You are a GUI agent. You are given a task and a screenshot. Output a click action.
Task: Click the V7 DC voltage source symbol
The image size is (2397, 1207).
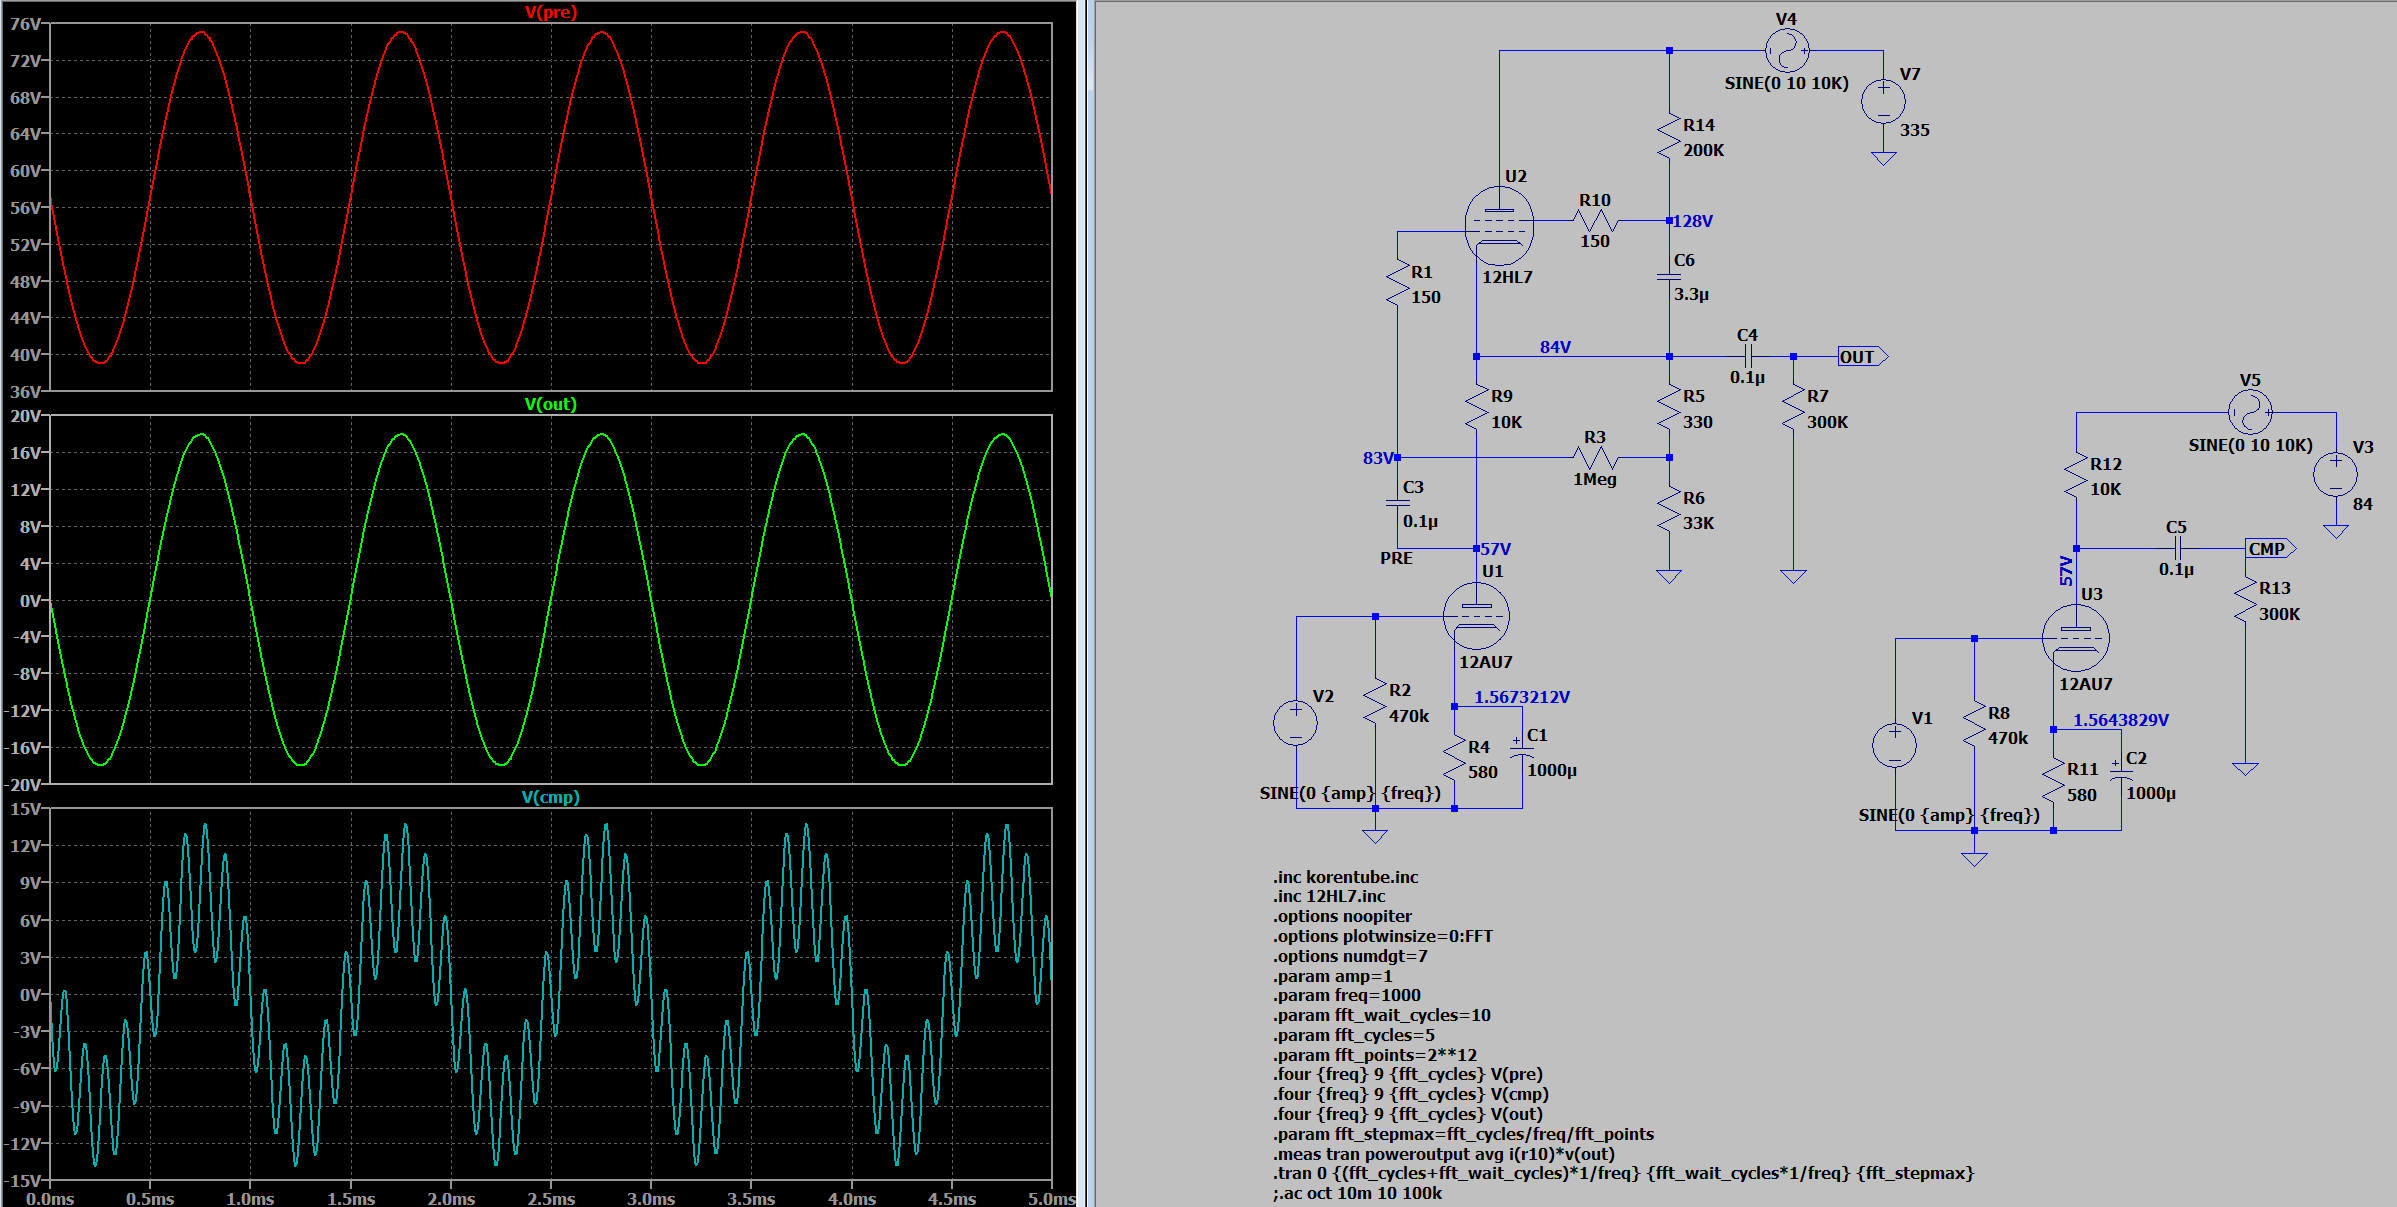[x=1883, y=101]
